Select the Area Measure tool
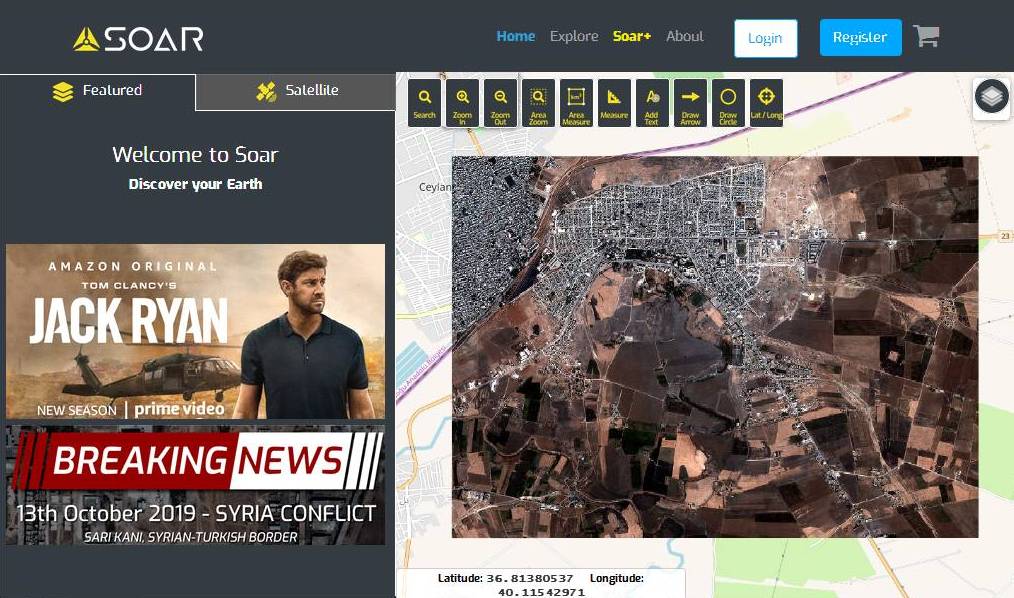 pos(577,103)
